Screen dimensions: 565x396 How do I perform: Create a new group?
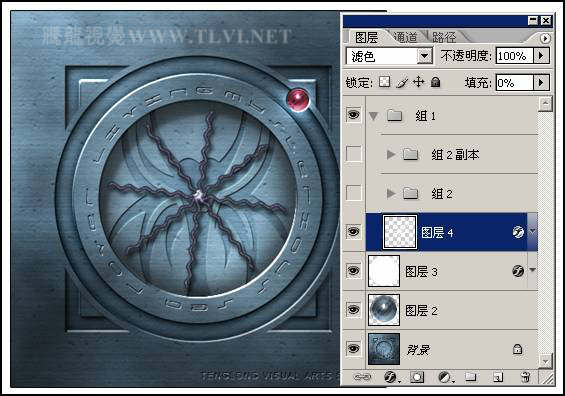tap(471, 377)
